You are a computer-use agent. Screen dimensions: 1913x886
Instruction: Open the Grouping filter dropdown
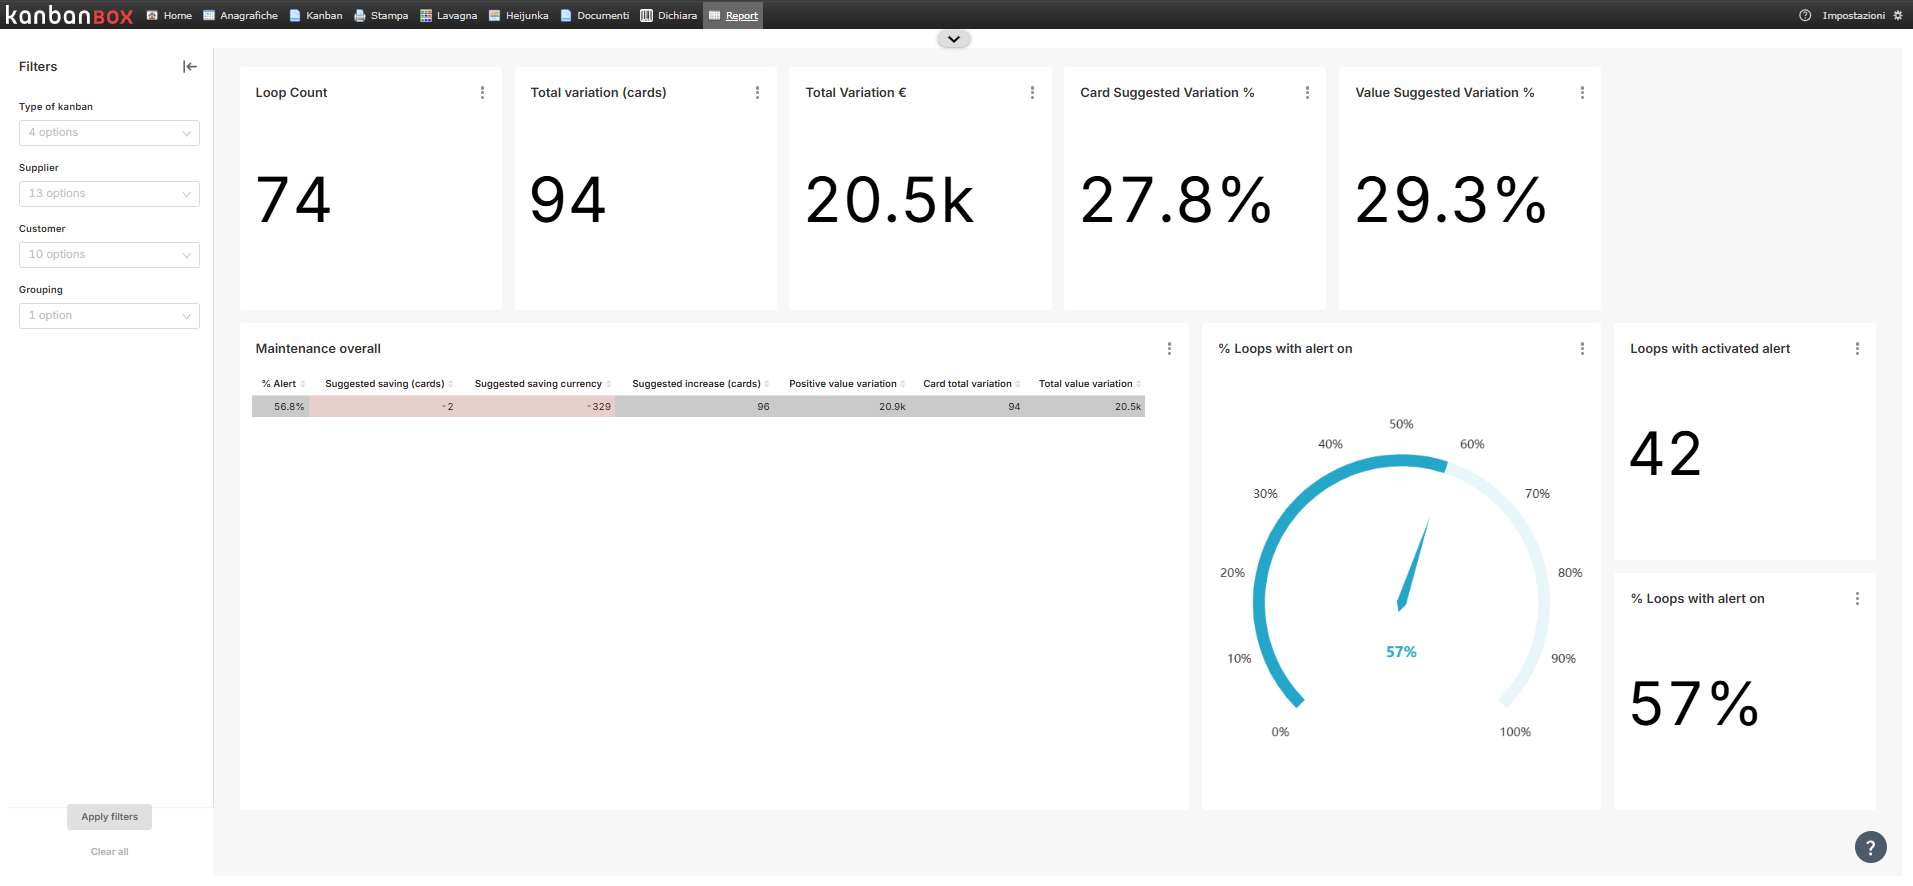pyautogui.click(x=109, y=316)
